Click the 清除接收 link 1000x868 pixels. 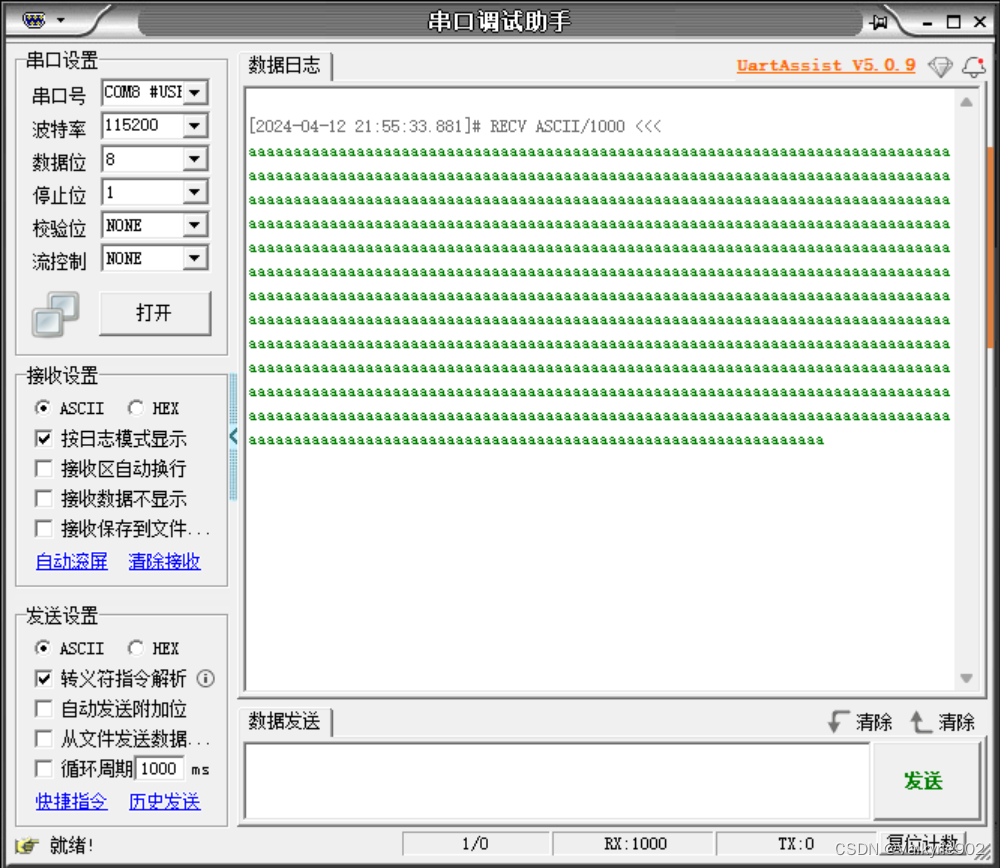point(165,561)
